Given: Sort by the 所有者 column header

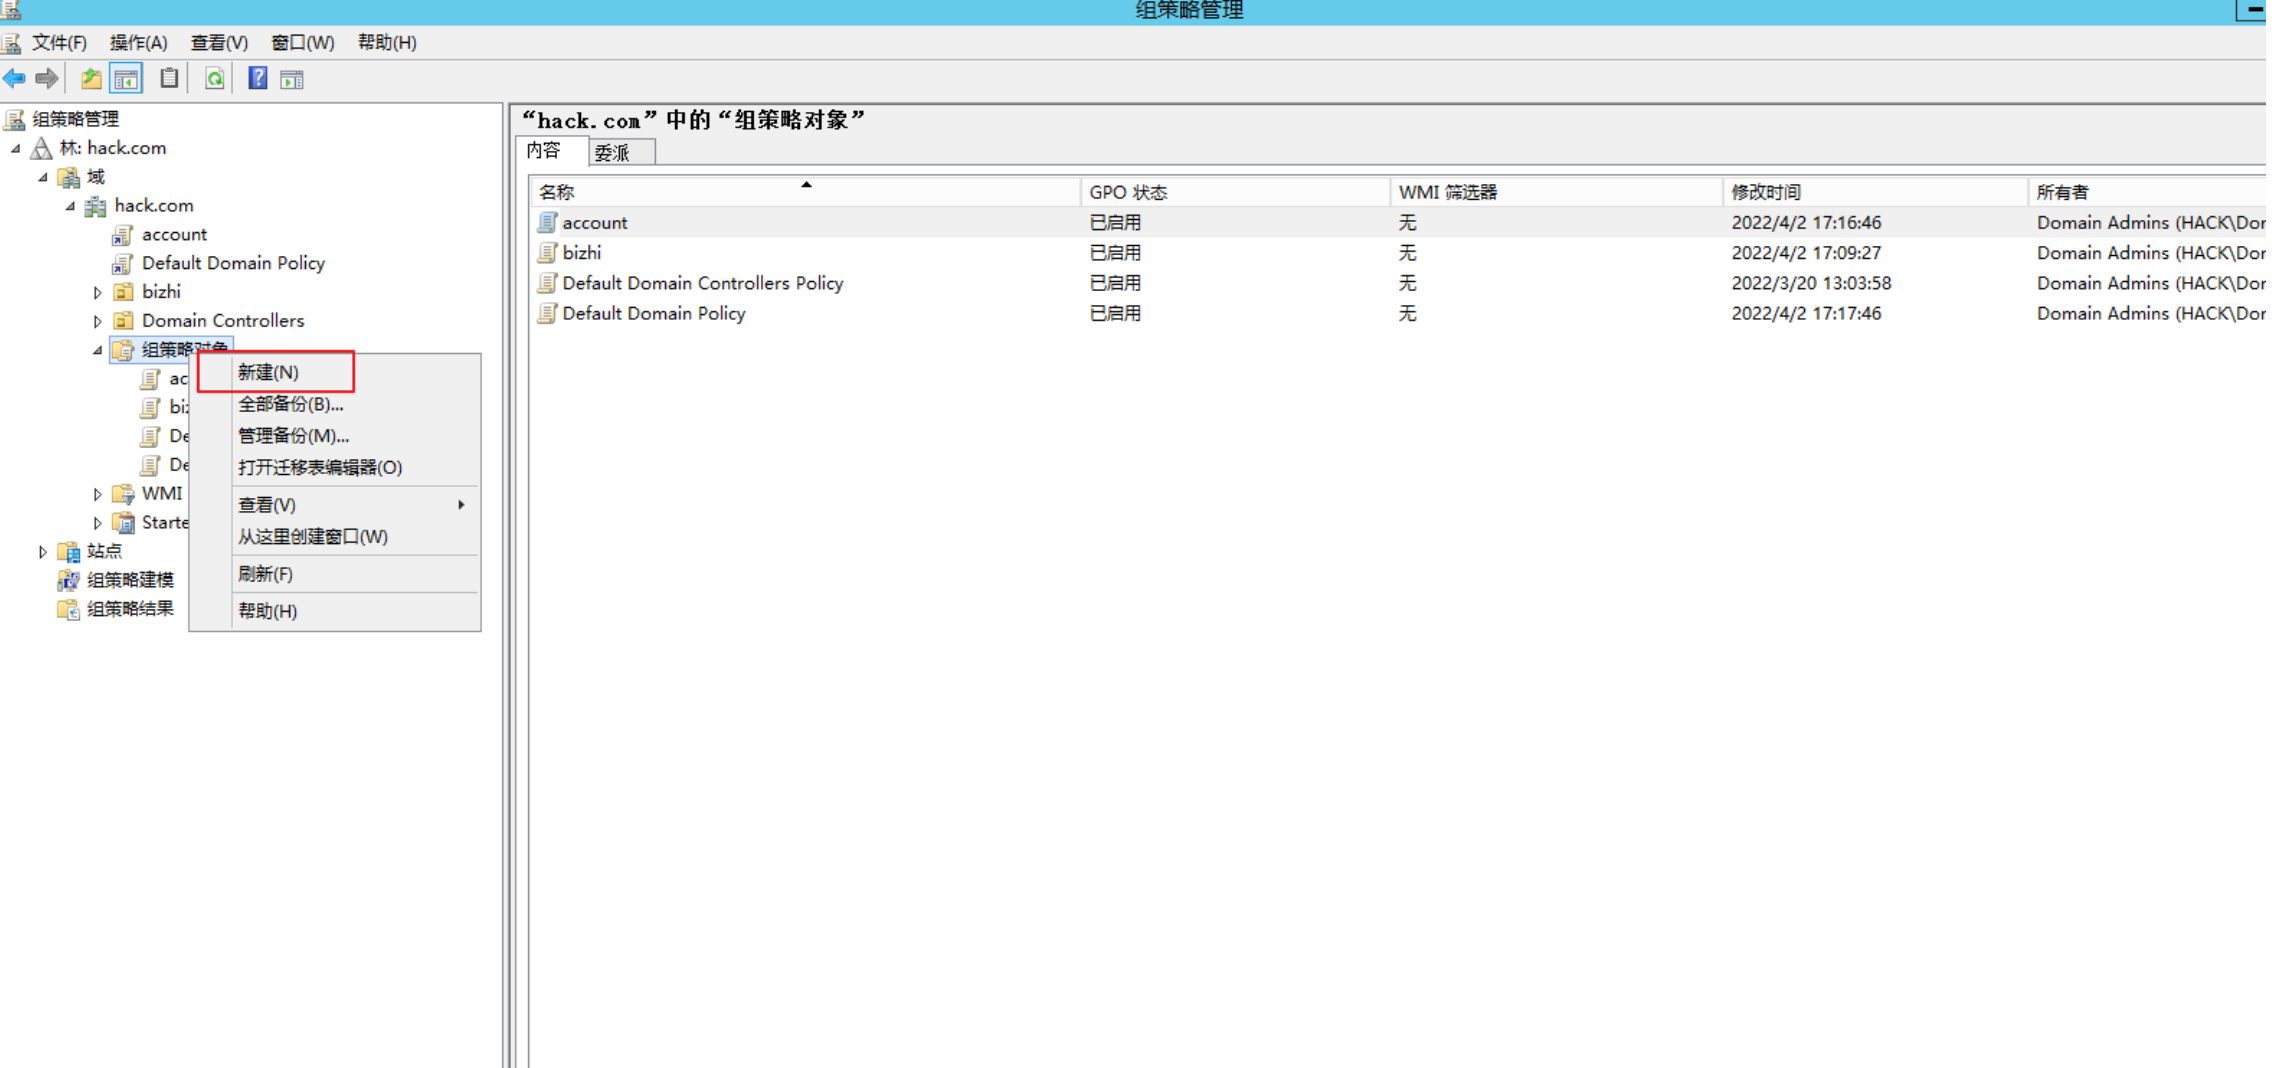Looking at the screenshot, I should click(x=2147, y=191).
